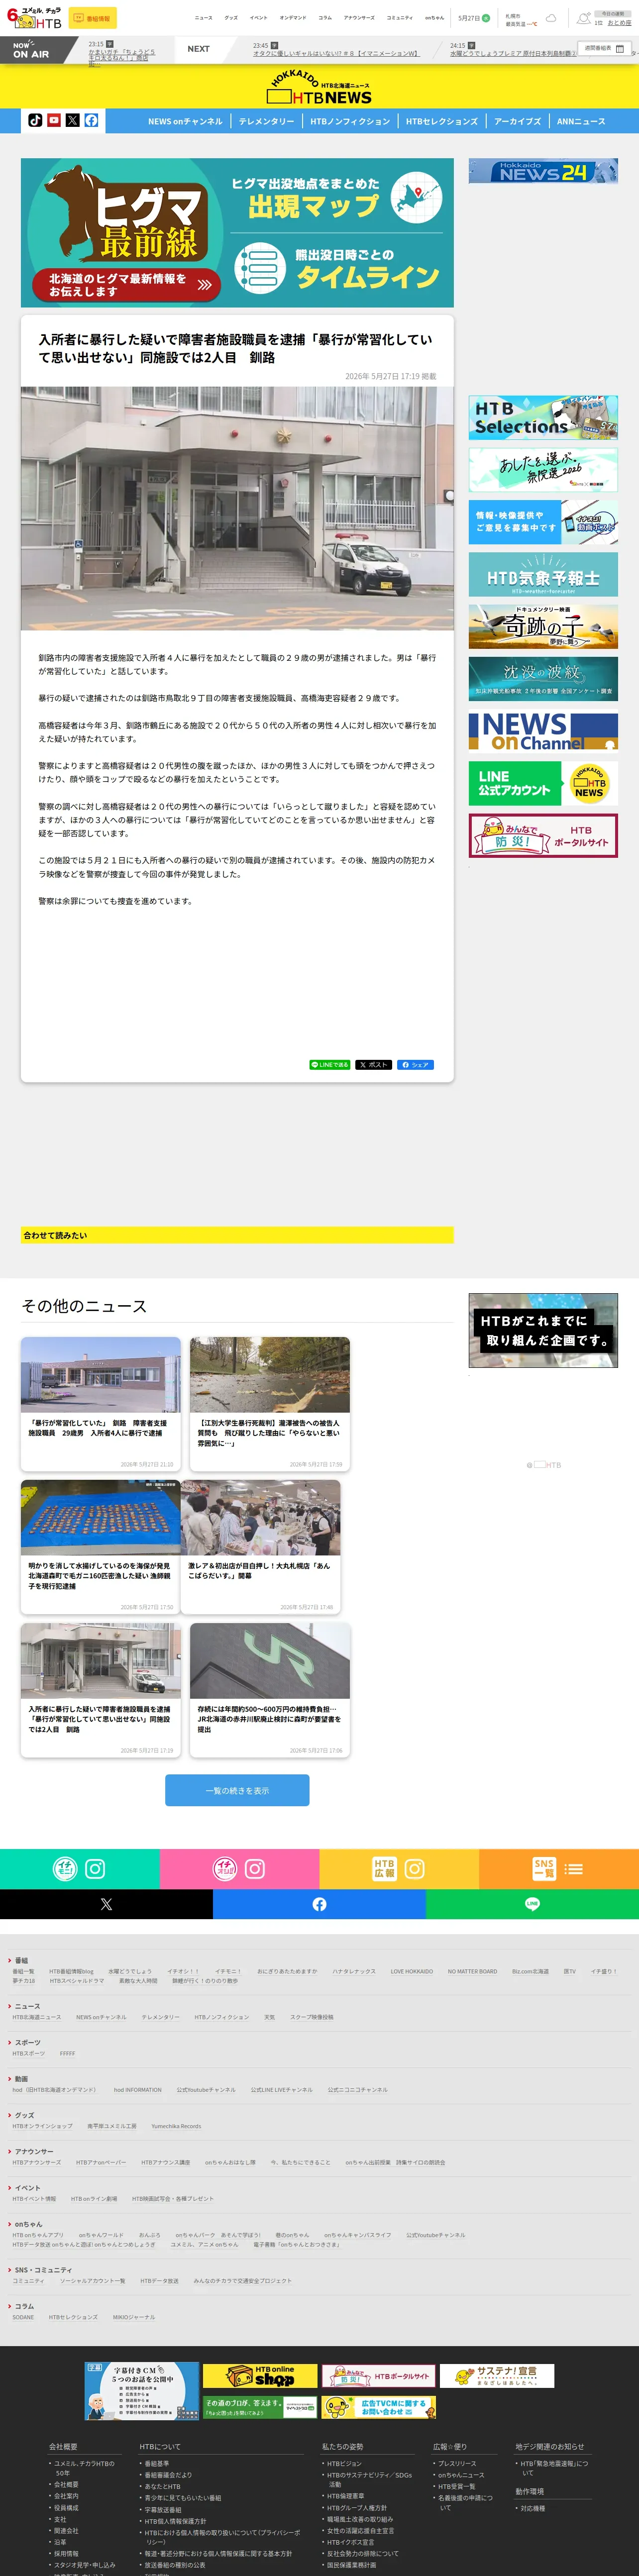Select the テレメンタリー tab

[266, 121]
